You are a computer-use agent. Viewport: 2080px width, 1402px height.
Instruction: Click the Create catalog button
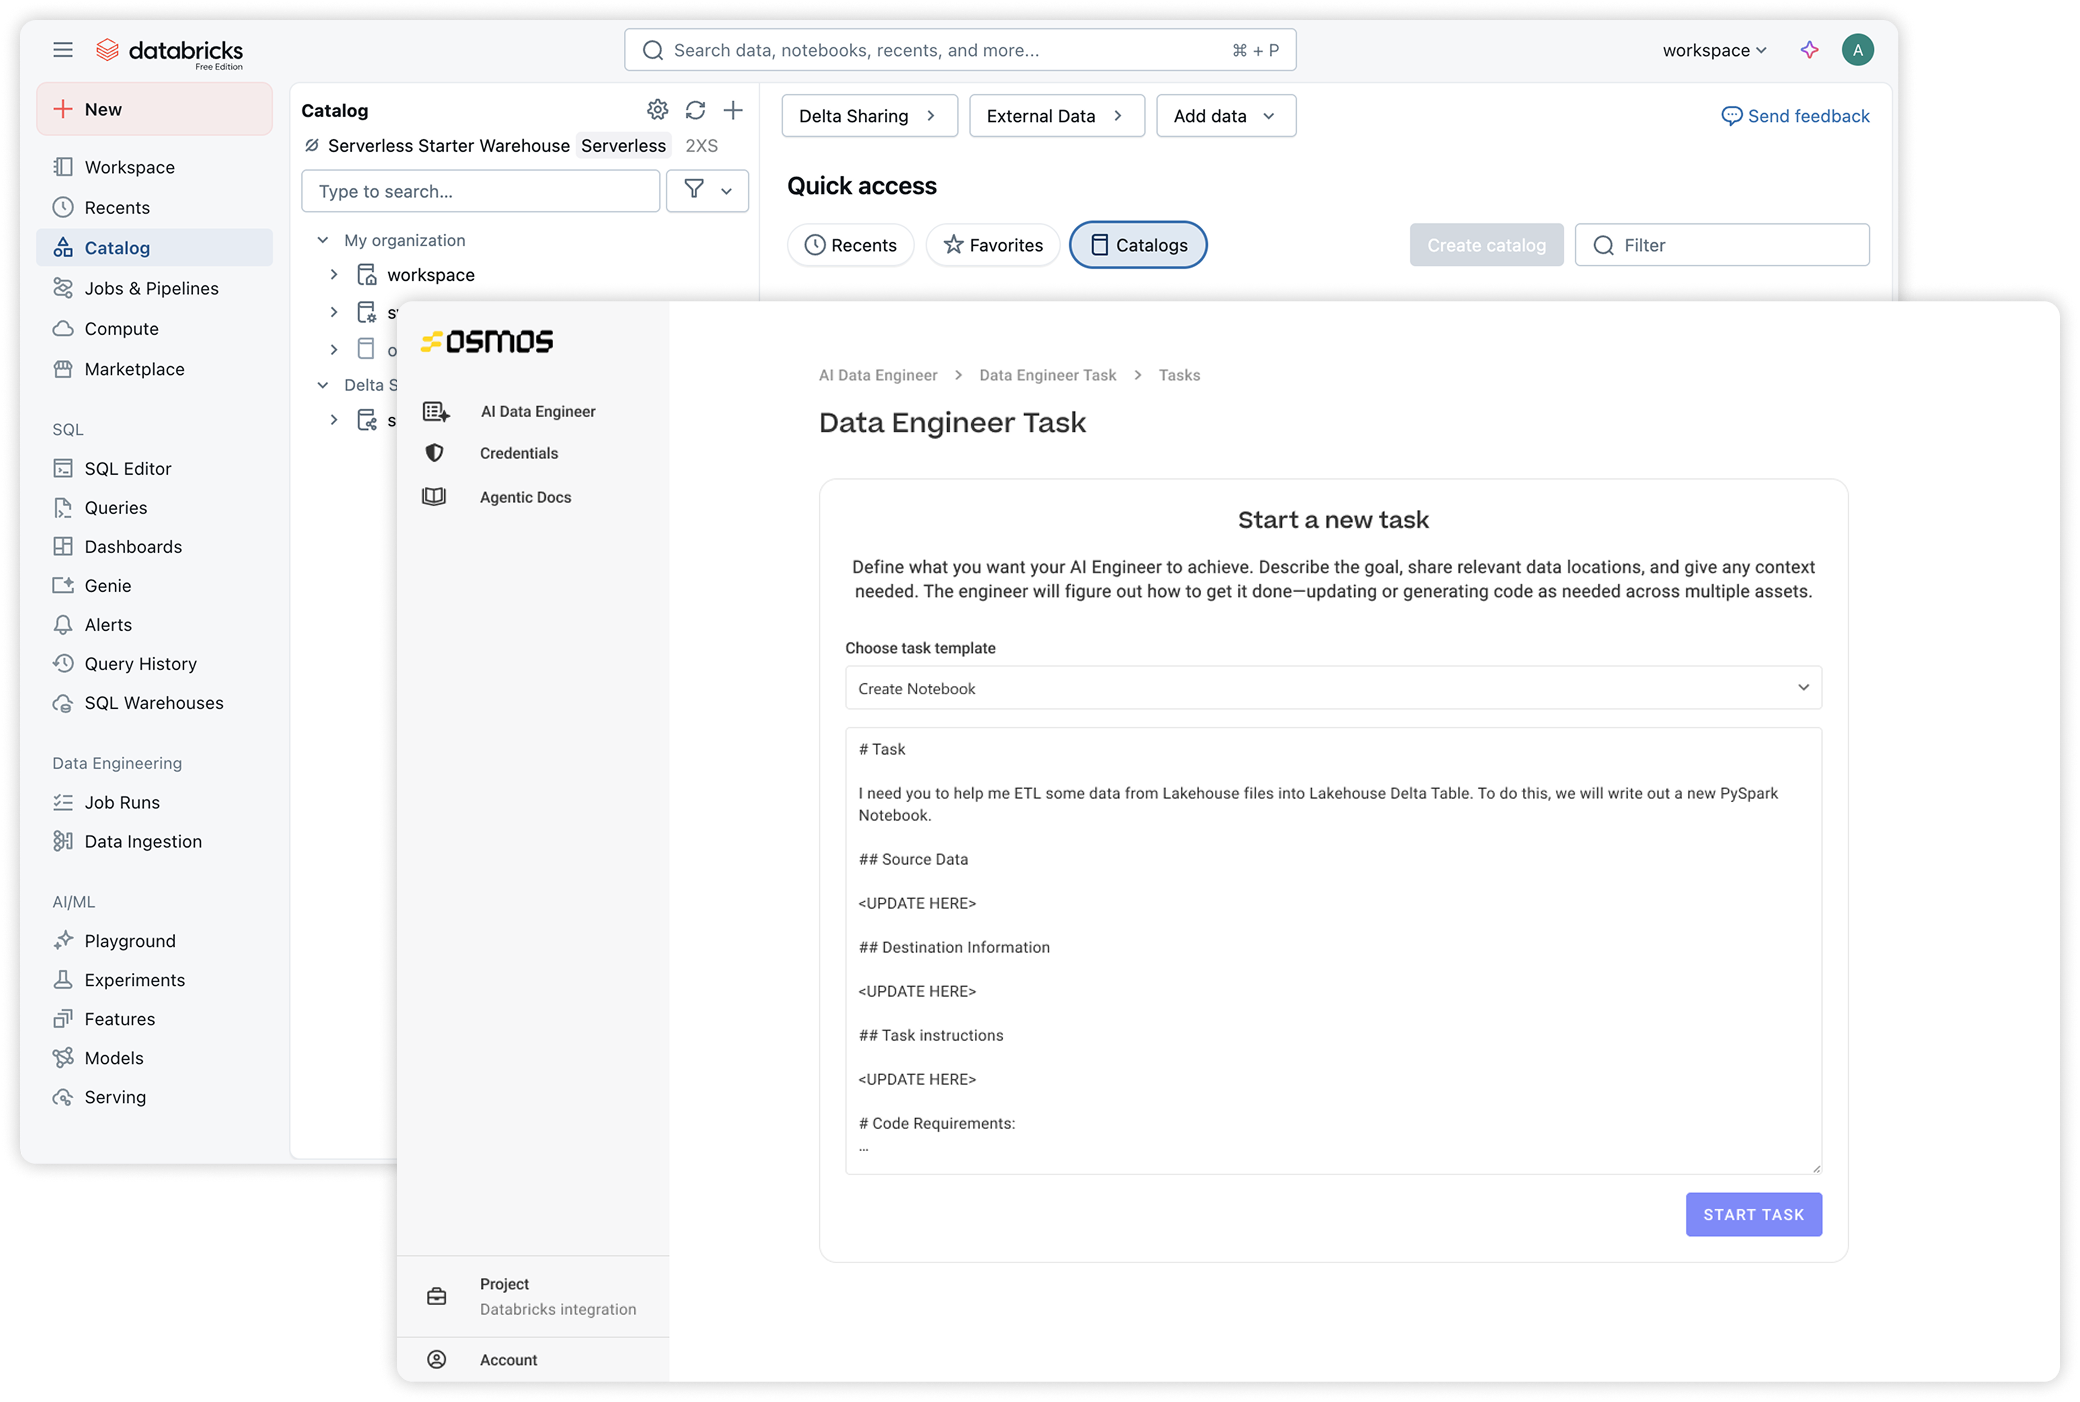(x=1486, y=245)
